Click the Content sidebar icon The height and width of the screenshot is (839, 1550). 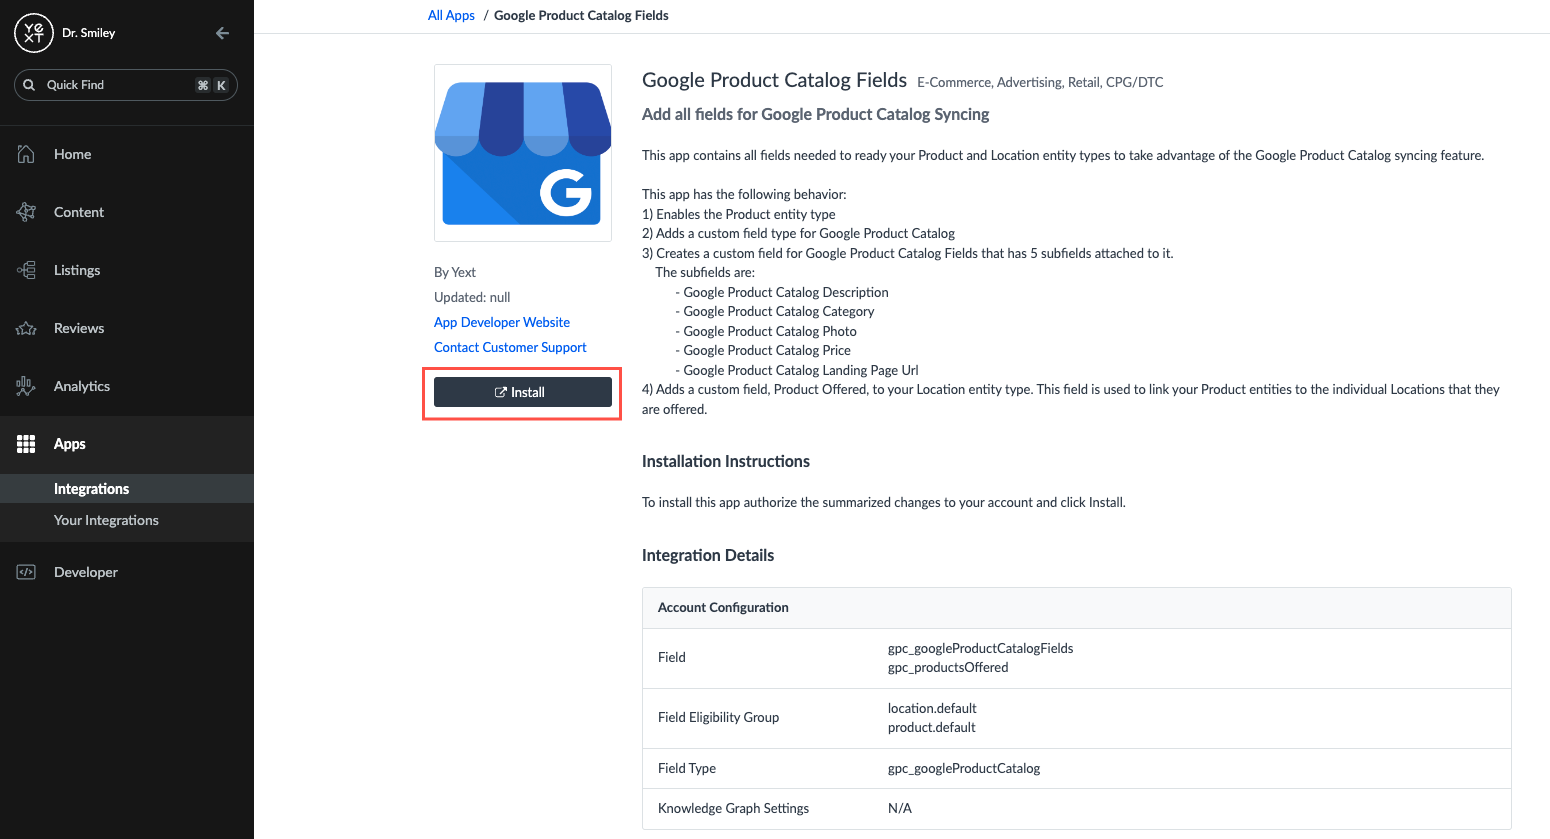click(x=26, y=212)
